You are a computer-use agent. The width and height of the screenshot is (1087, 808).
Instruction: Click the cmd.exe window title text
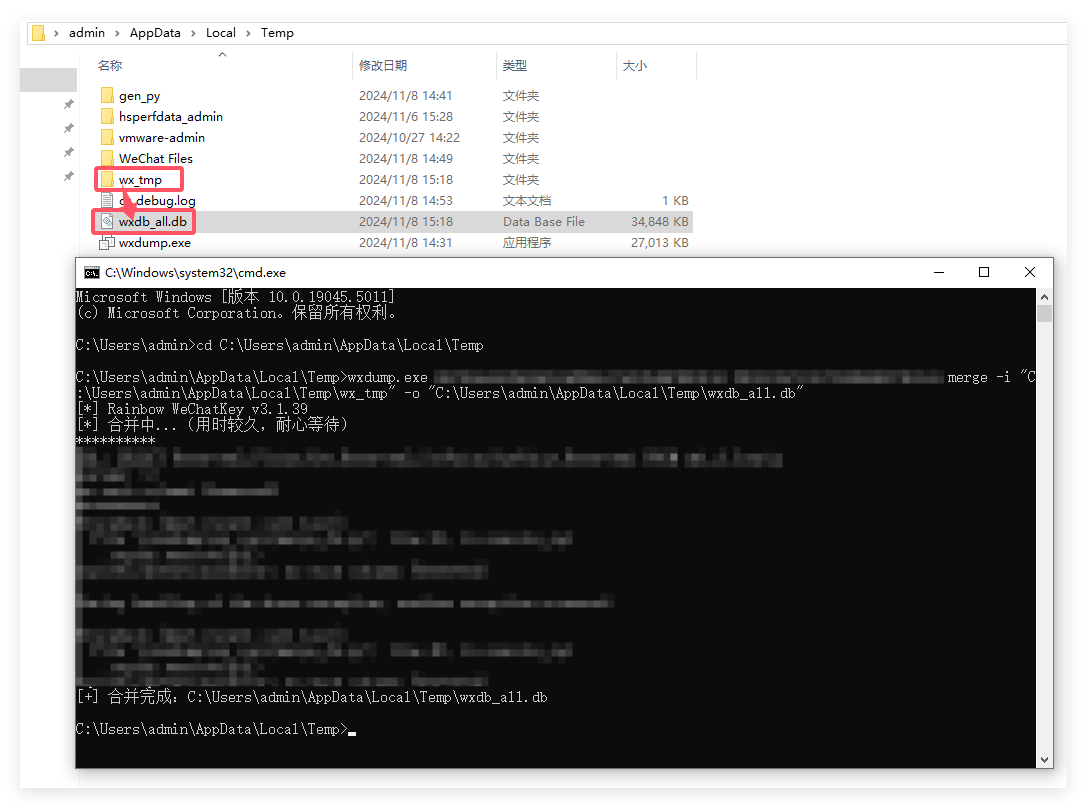pyautogui.click(x=195, y=272)
